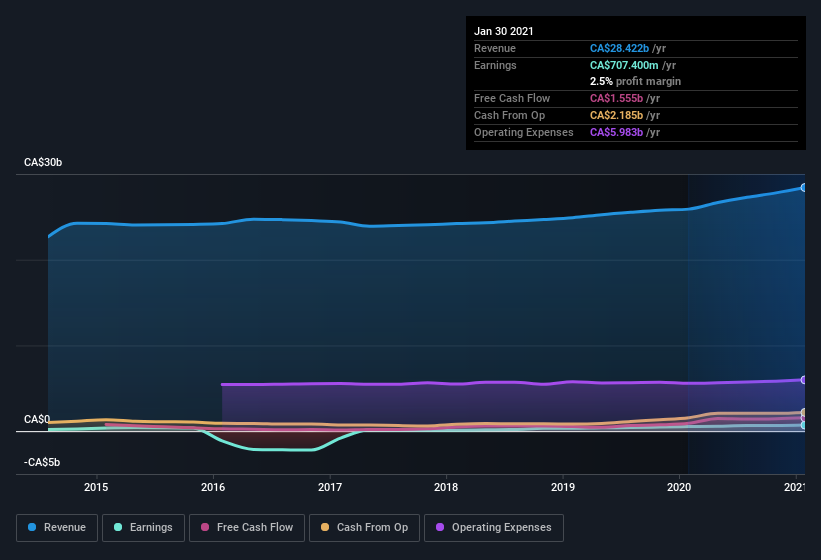The image size is (821, 560).
Task: Toggle the Revenue legend button
Action: pos(57,528)
